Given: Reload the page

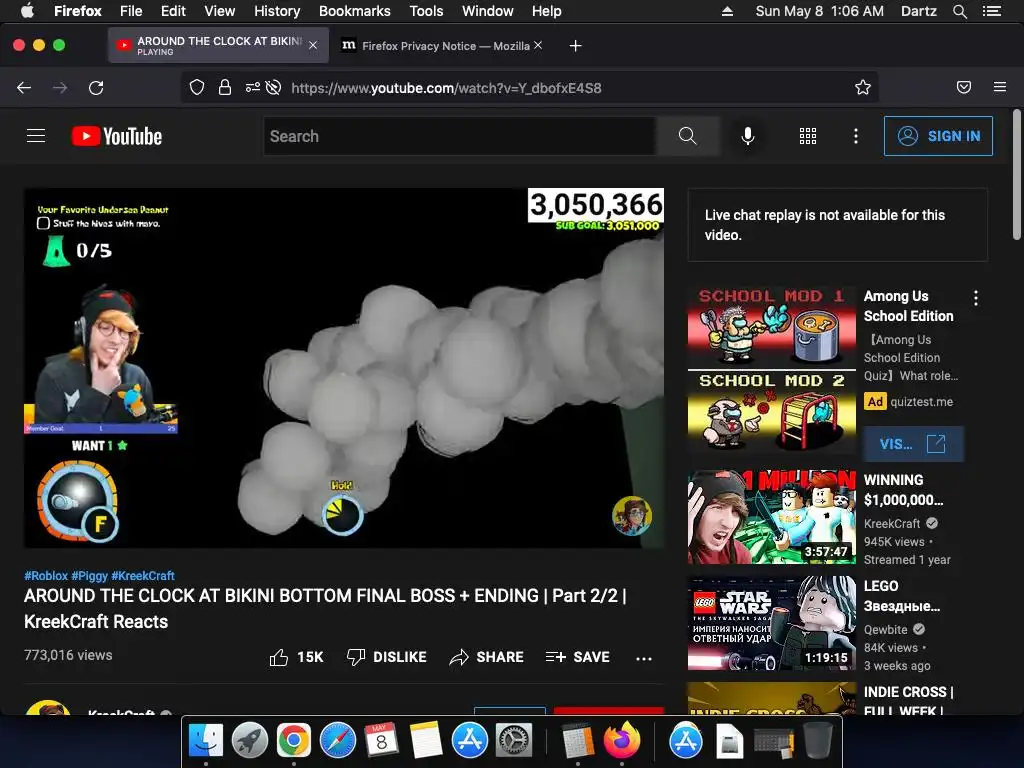Looking at the screenshot, I should click(96, 88).
